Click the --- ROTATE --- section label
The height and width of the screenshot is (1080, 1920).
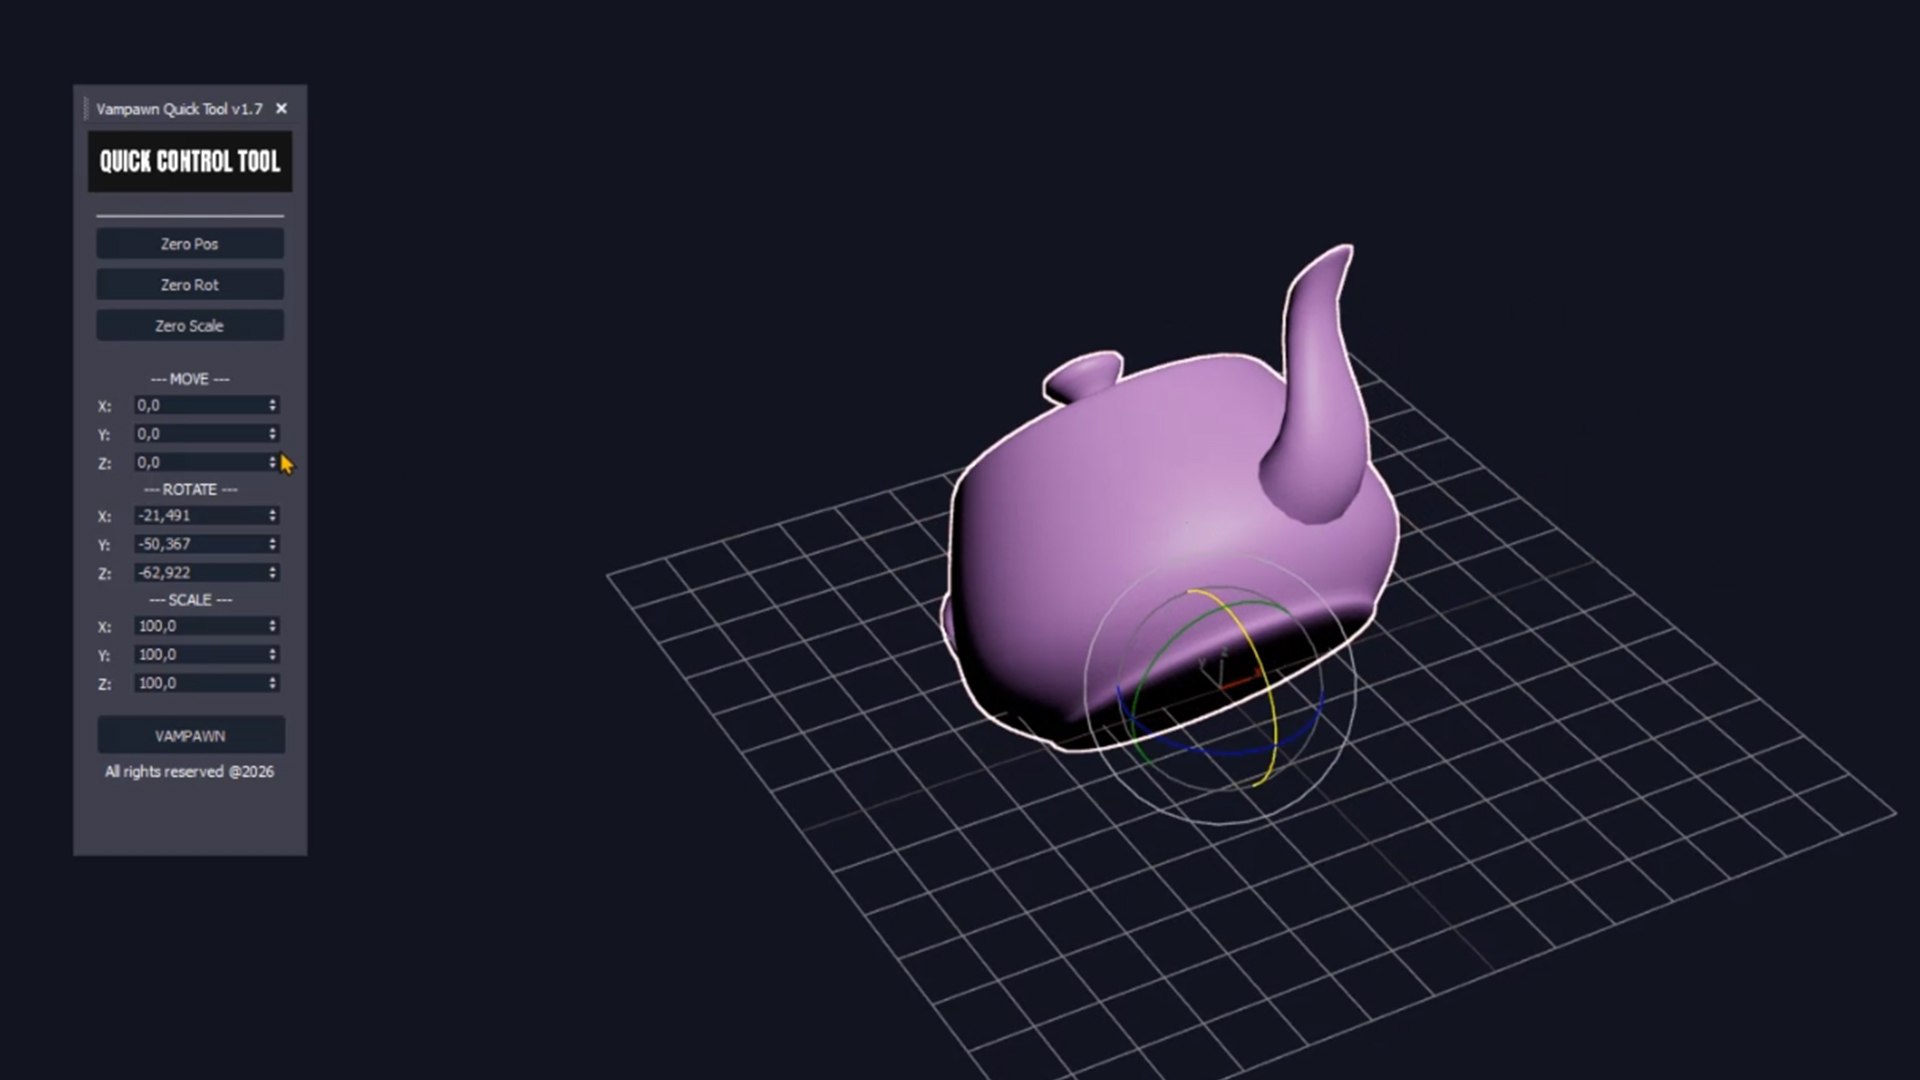click(x=190, y=489)
